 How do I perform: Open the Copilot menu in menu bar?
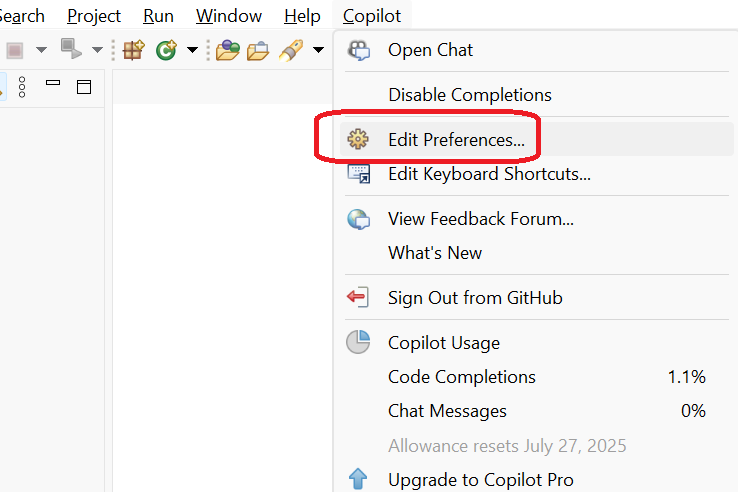point(372,16)
